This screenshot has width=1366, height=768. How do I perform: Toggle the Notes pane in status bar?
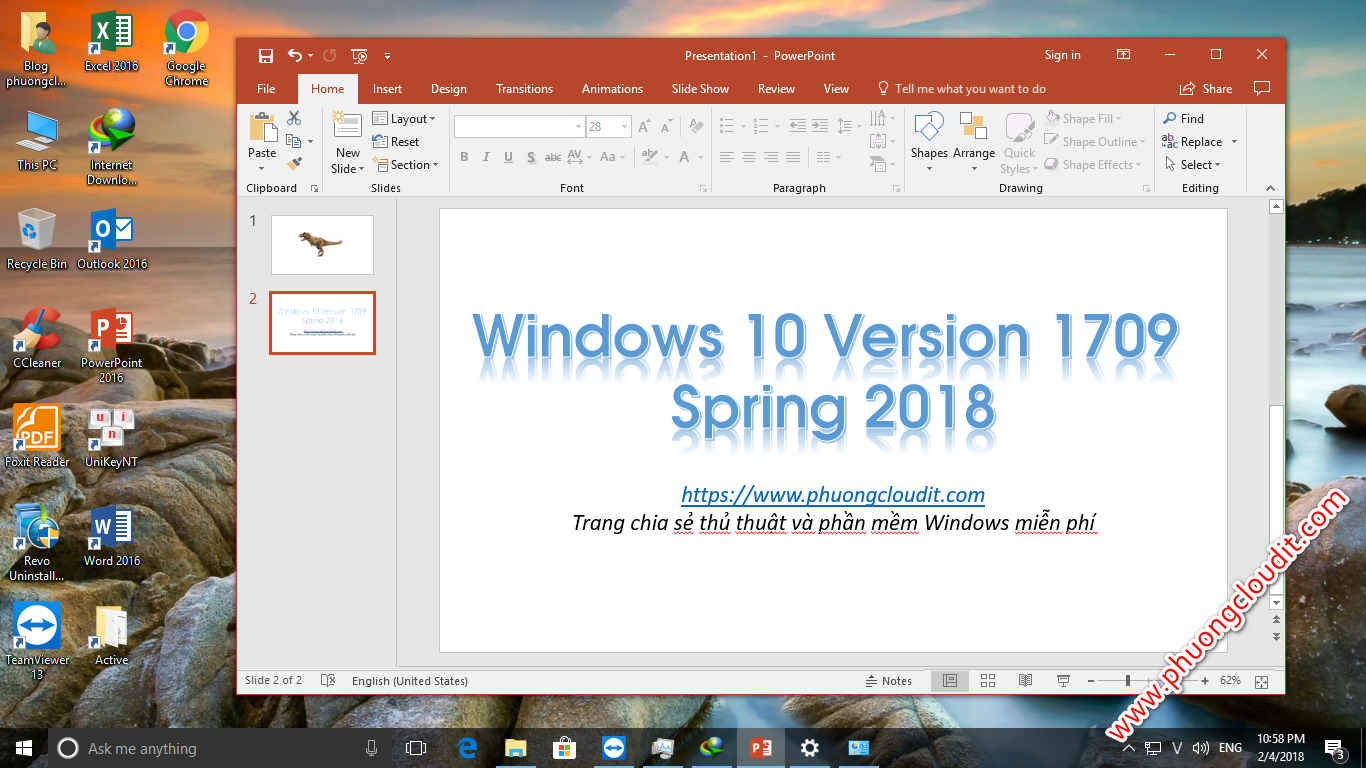pos(888,681)
